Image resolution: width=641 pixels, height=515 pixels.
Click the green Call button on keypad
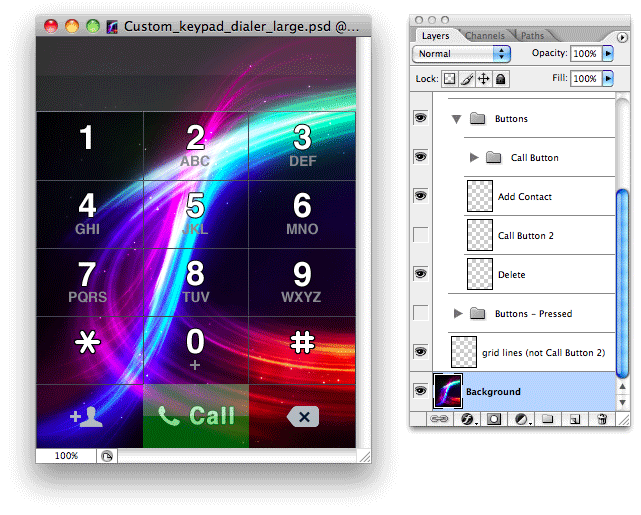(196, 416)
